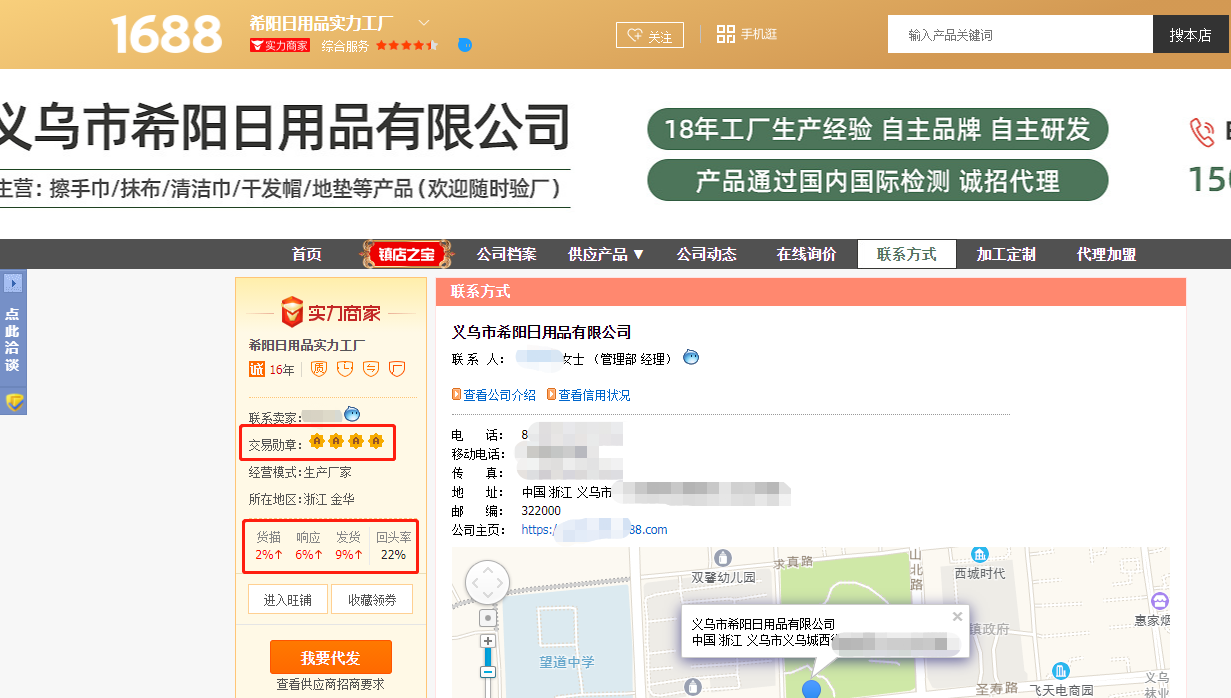1231x698 pixels.
Task: Click the 1688 logo
Action: pyautogui.click(x=166, y=34)
